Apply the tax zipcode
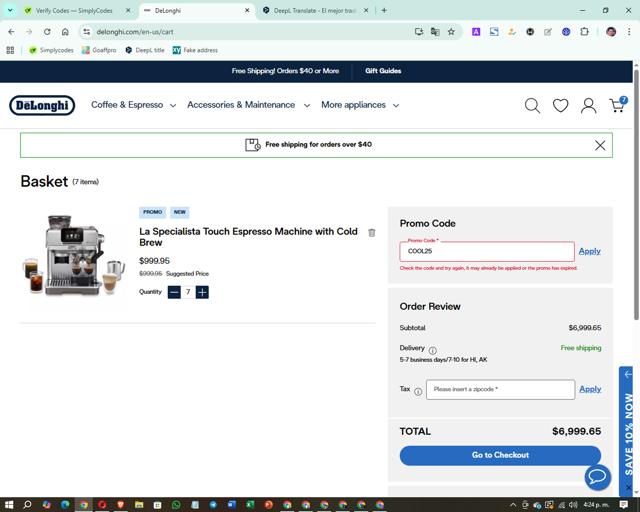 (x=590, y=389)
